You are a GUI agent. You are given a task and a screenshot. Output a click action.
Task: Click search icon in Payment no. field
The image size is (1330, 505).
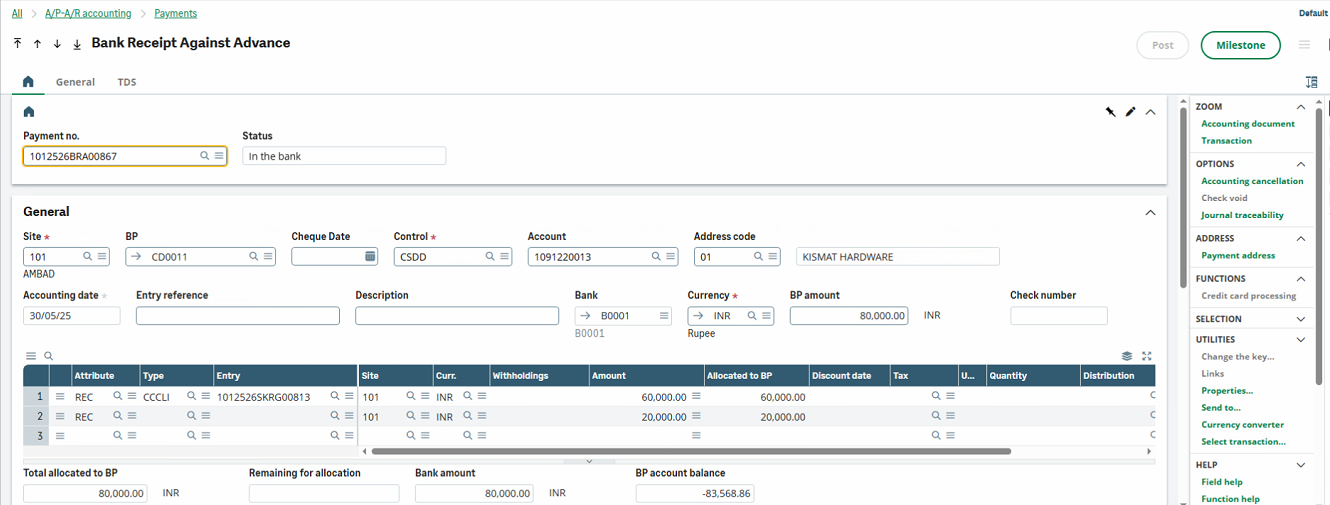point(205,156)
